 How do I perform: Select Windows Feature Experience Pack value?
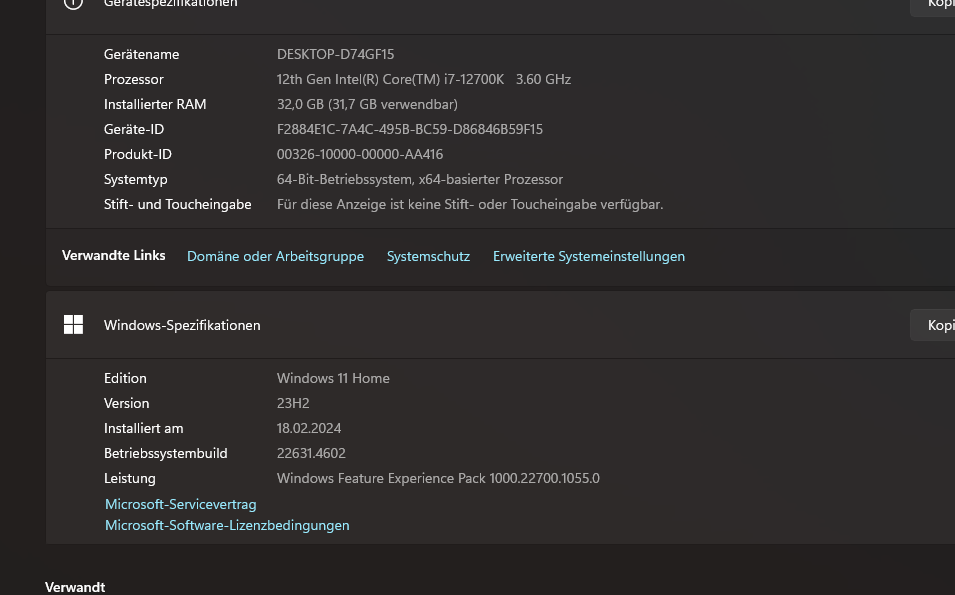click(x=439, y=478)
